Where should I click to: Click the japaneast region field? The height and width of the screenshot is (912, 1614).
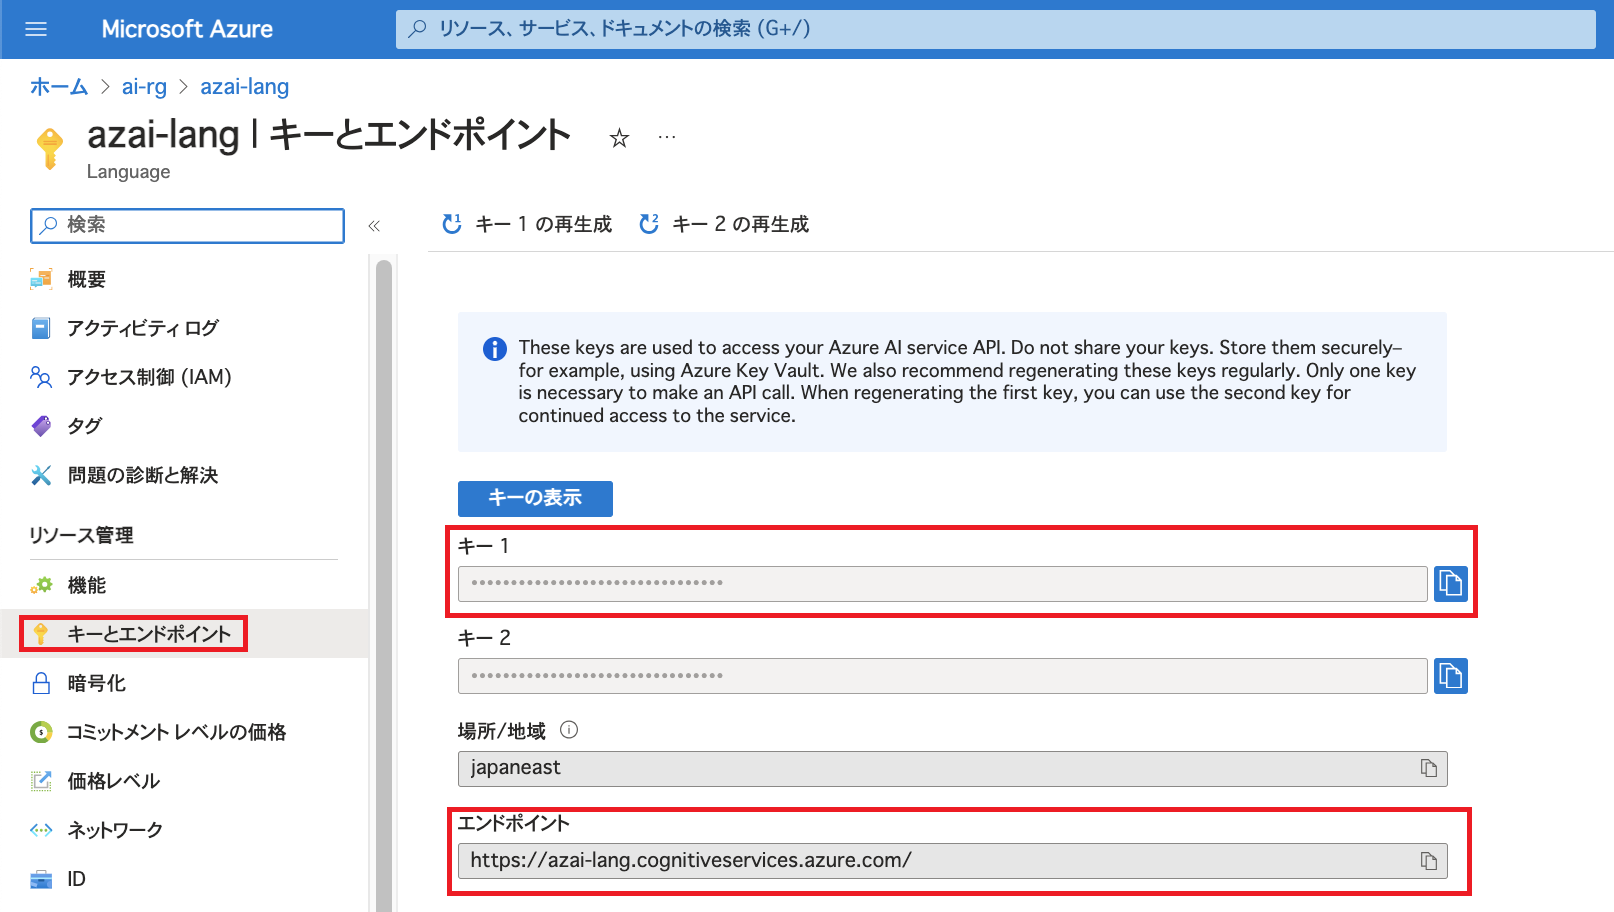[x=952, y=769]
